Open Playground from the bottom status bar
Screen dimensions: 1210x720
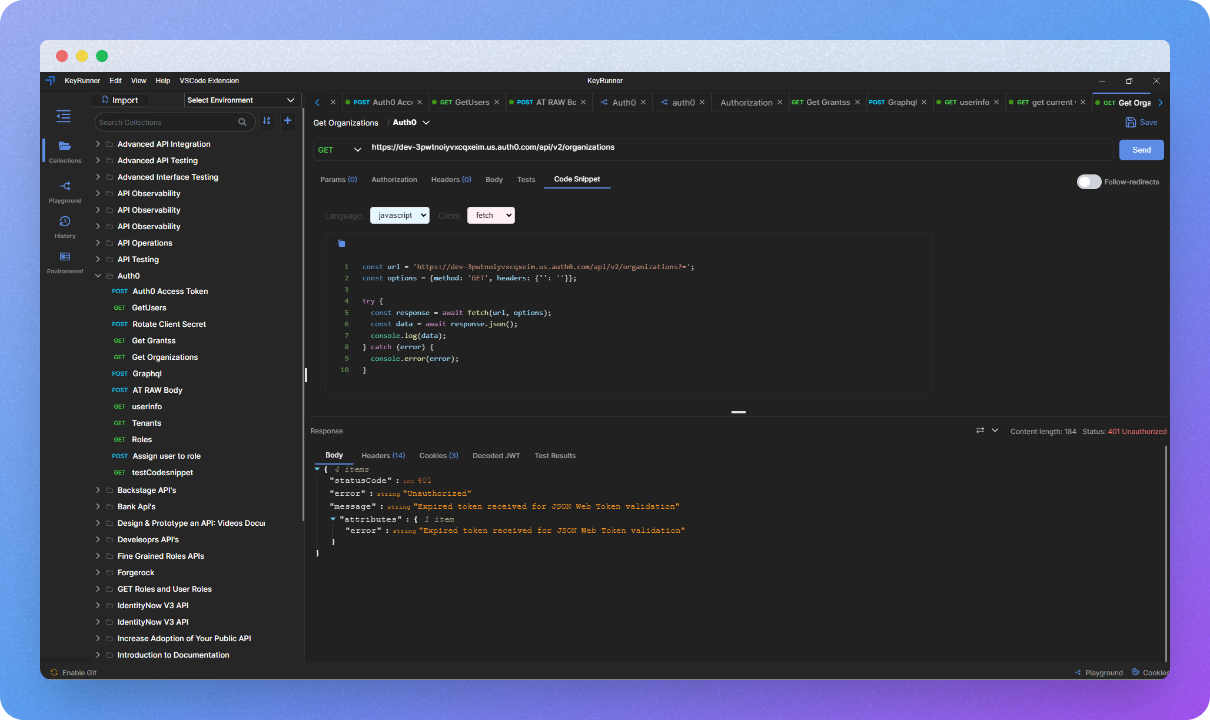tap(1098, 672)
